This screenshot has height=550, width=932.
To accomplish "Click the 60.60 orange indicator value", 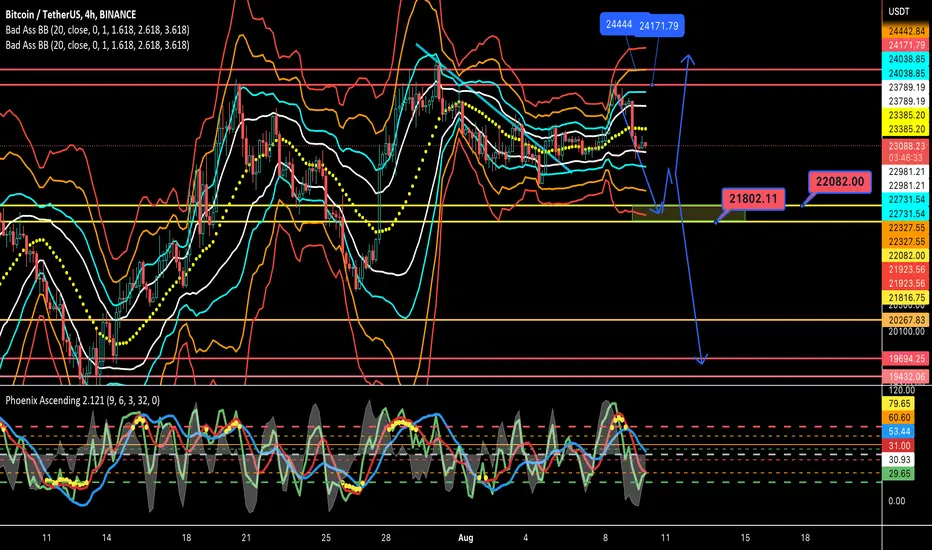I will tap(899, 418).
